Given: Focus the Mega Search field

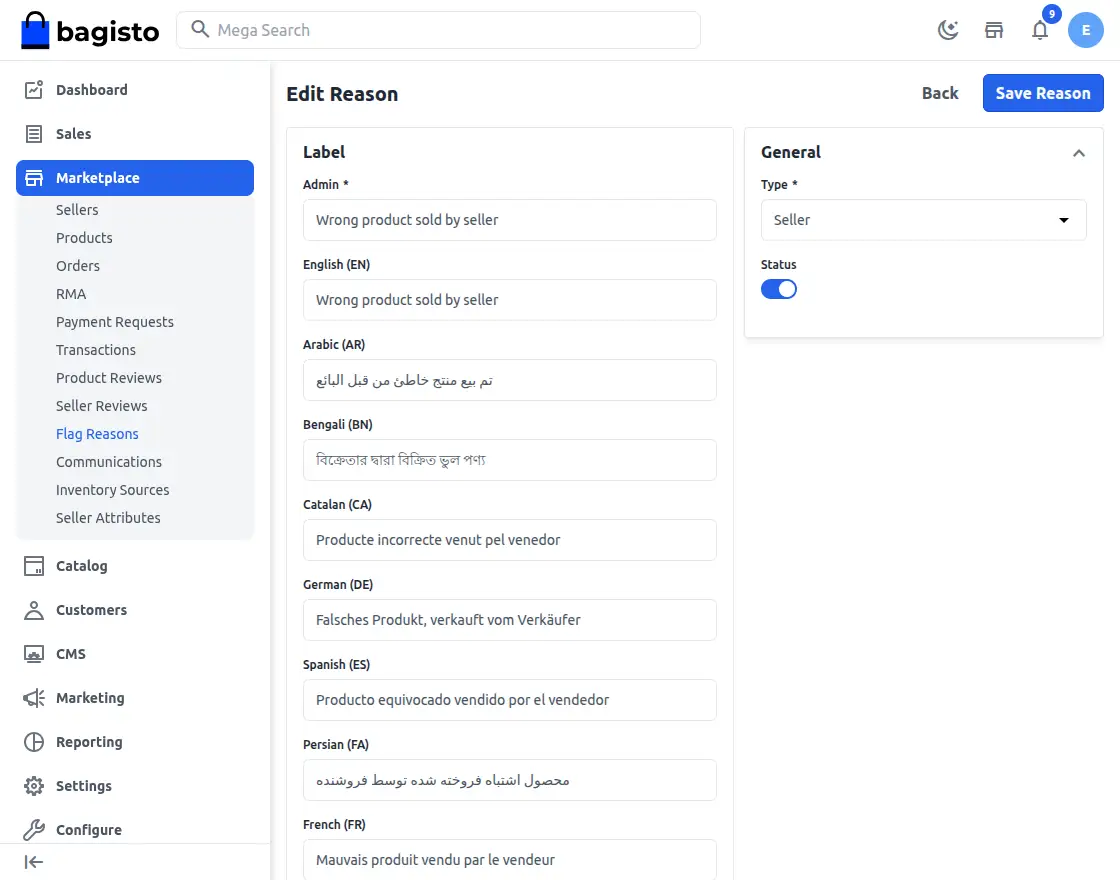Looking at the screenshot, I should click(450, 30).
